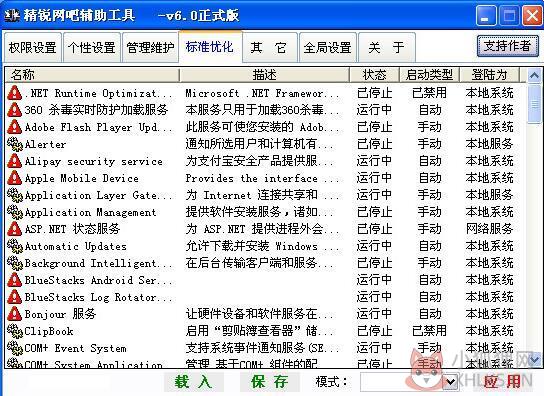
Task: Select the 标准优化 tab
Action: pos(210,47)
